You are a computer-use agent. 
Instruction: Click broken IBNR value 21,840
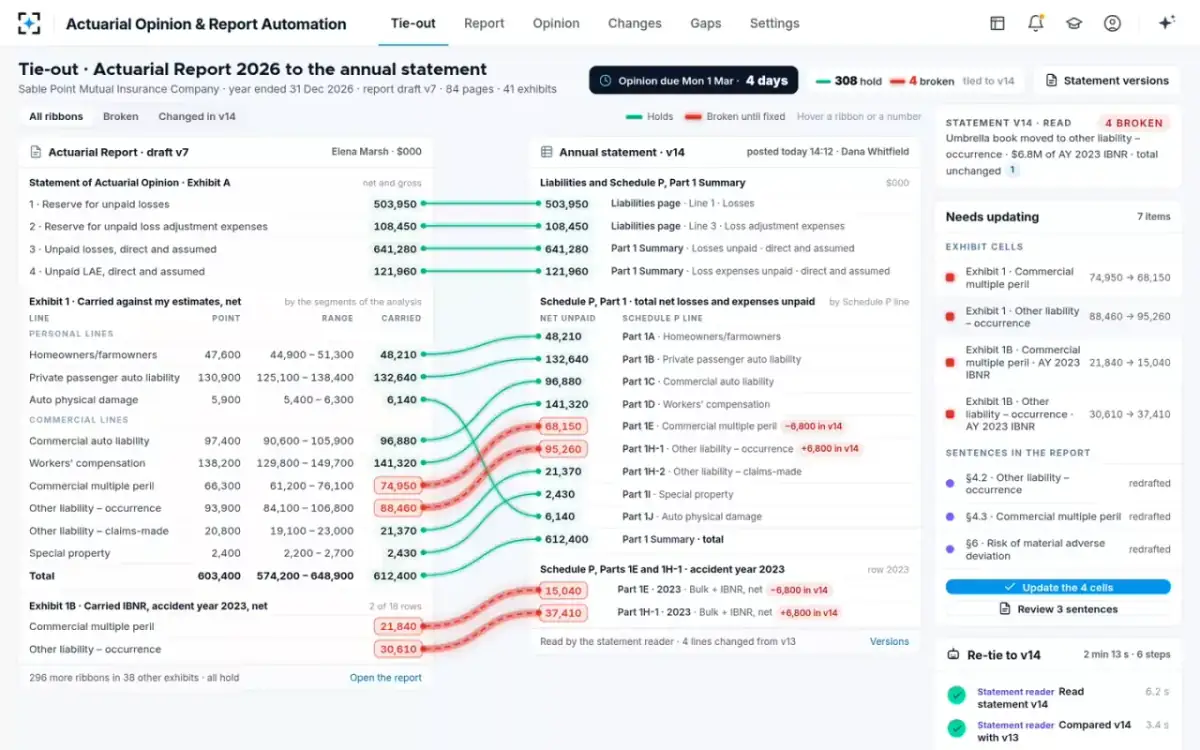(398, 626)
